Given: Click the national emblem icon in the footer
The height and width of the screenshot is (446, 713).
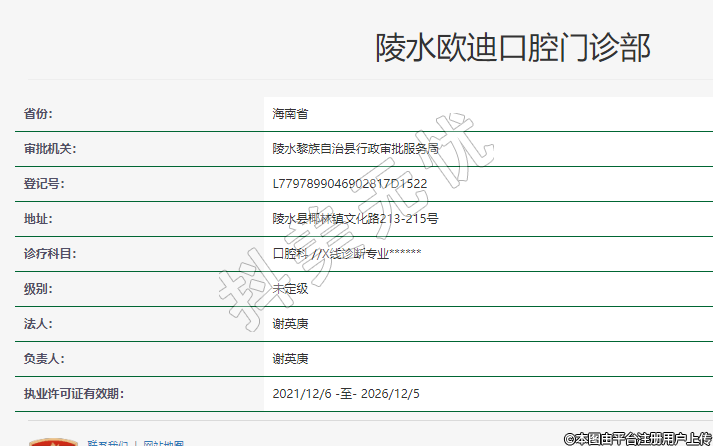Looking at the screenshot, I should coord(53,441).
